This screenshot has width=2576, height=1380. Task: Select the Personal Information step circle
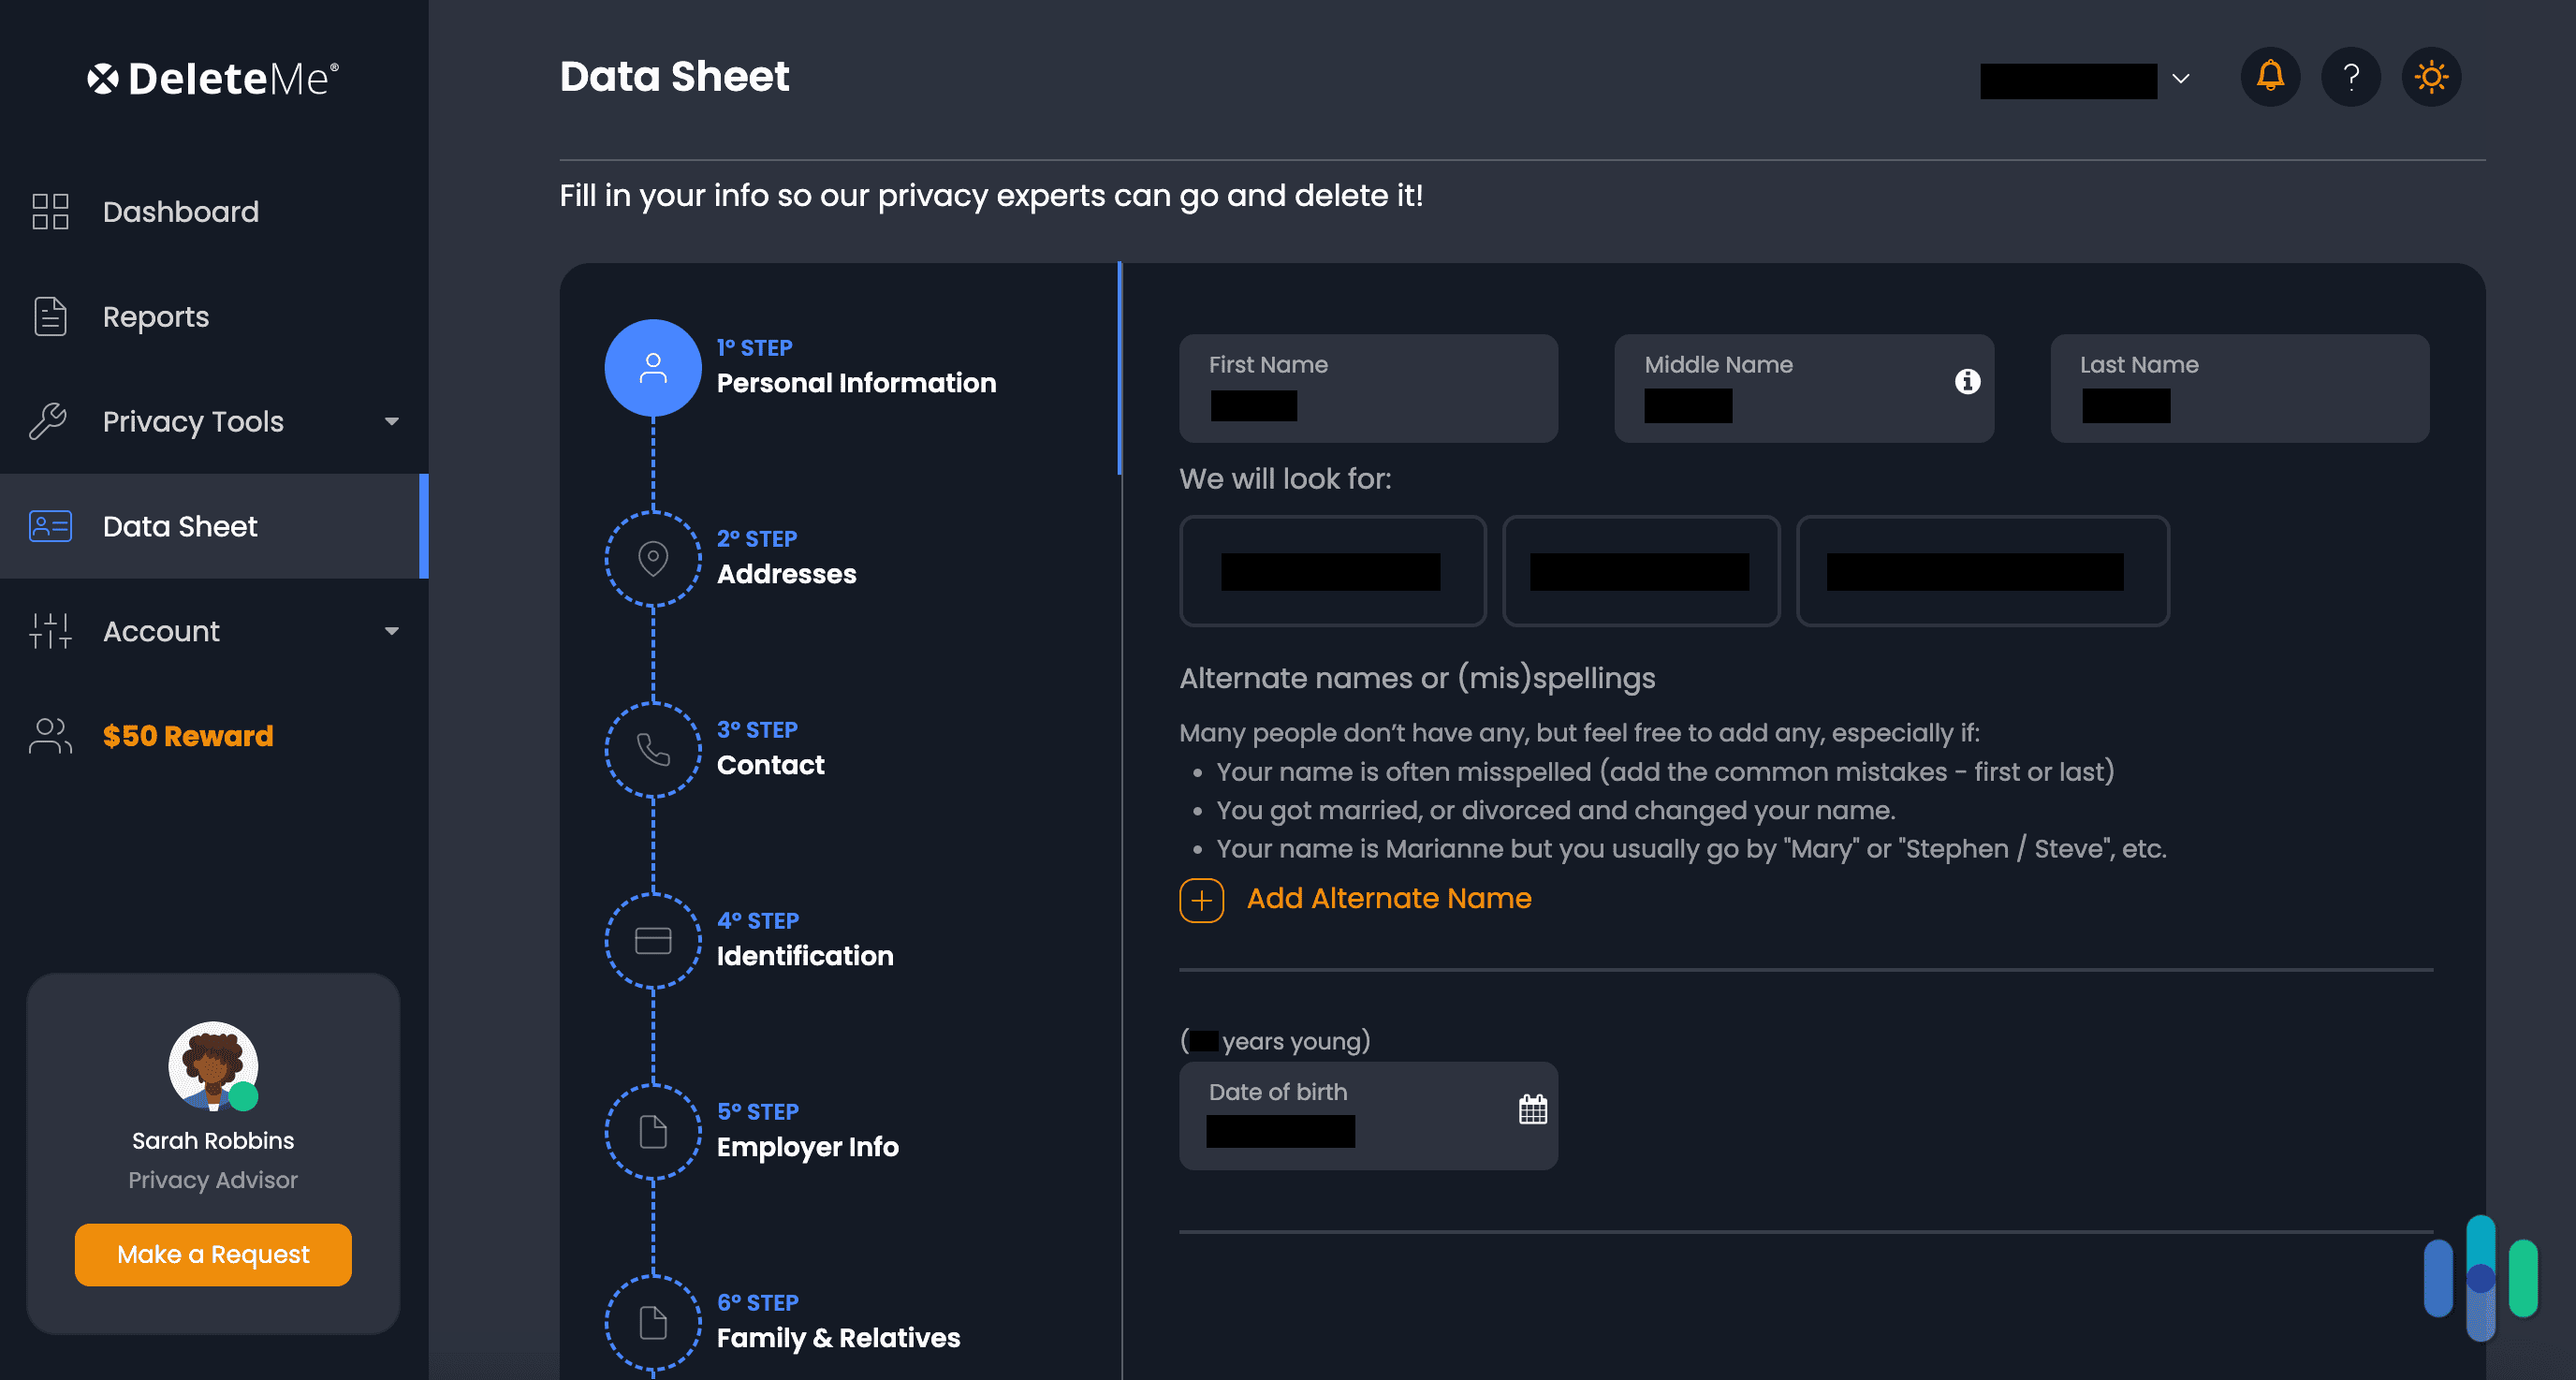tap(653, 367)
